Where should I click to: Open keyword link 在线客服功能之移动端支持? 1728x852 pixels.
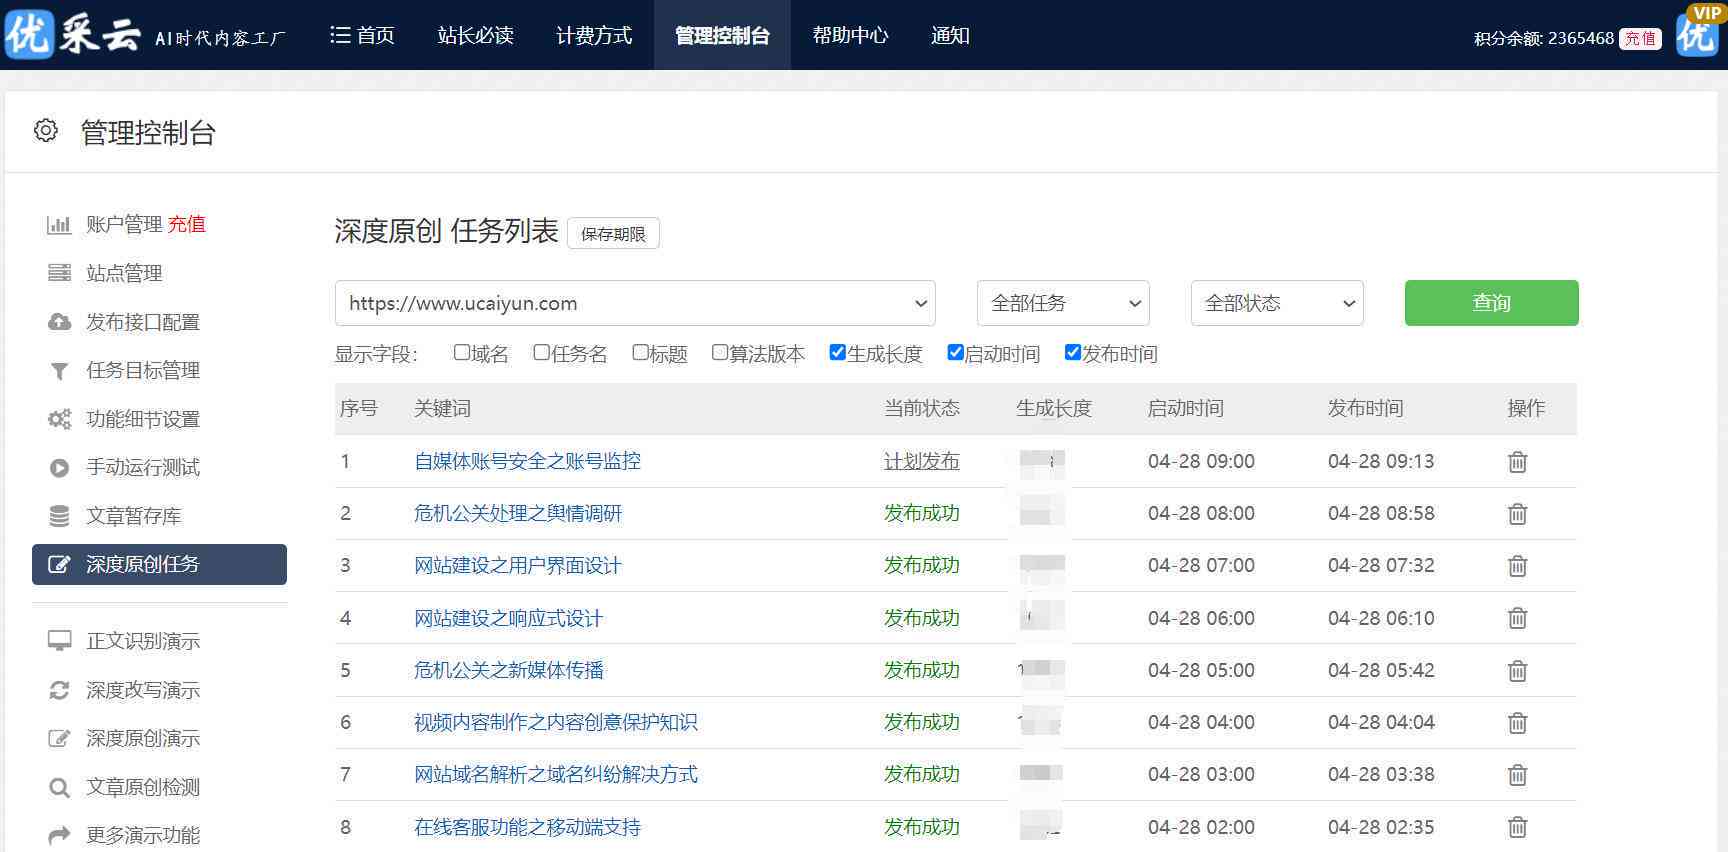point(527,827)
